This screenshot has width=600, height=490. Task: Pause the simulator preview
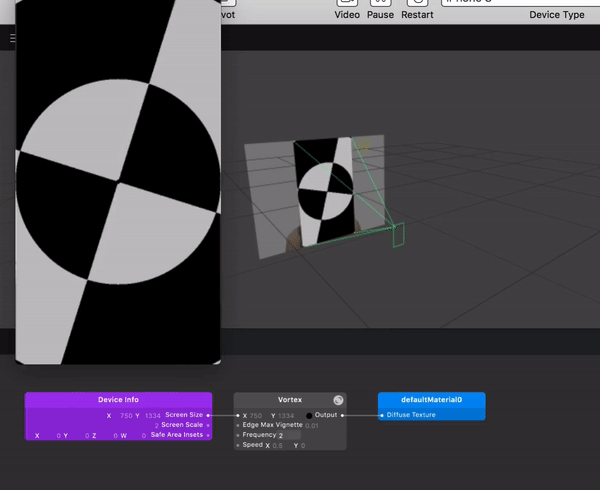pos(380,10)
